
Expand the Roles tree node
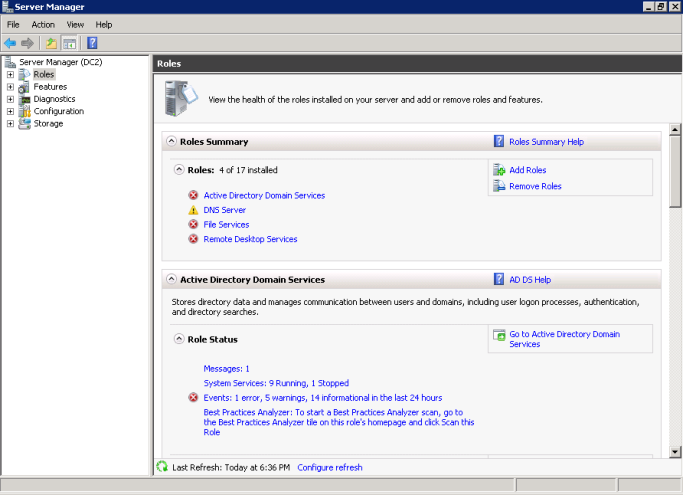[x=10, y=75]
